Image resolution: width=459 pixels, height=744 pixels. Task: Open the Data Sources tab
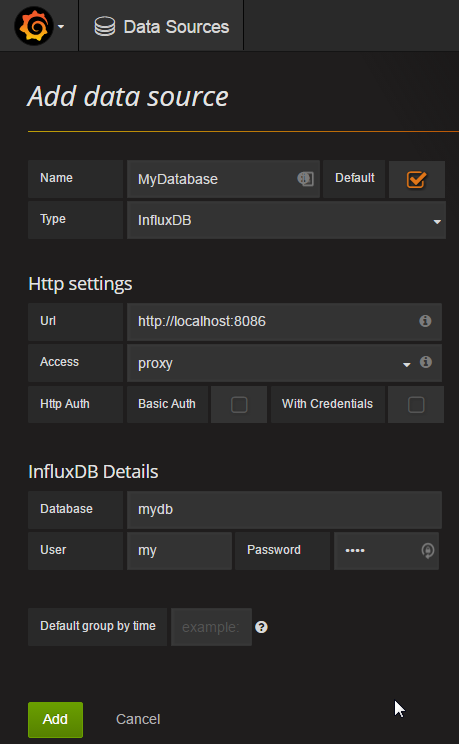[x=161, y=27]
